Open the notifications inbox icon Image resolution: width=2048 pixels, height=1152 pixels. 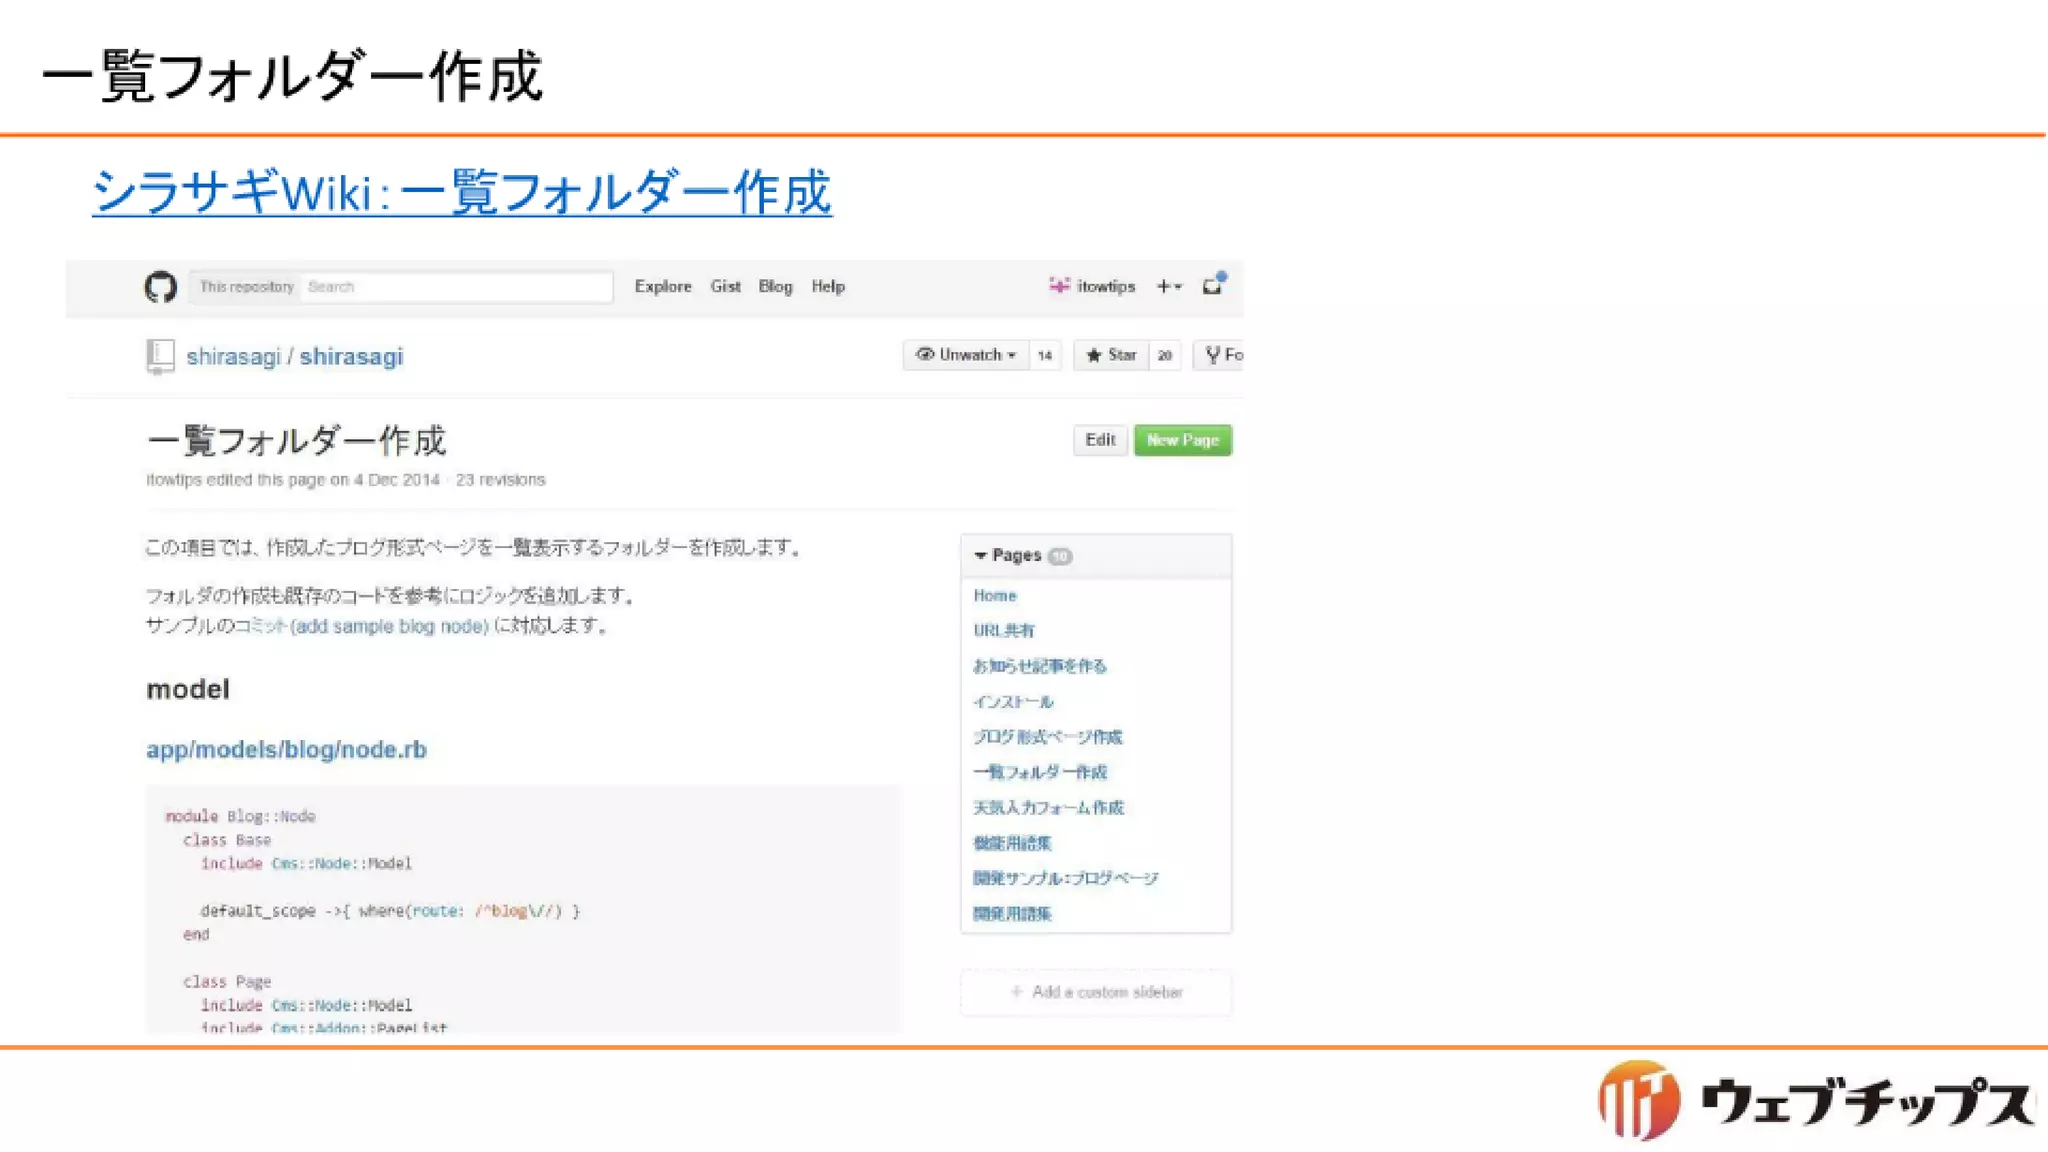1212,286
